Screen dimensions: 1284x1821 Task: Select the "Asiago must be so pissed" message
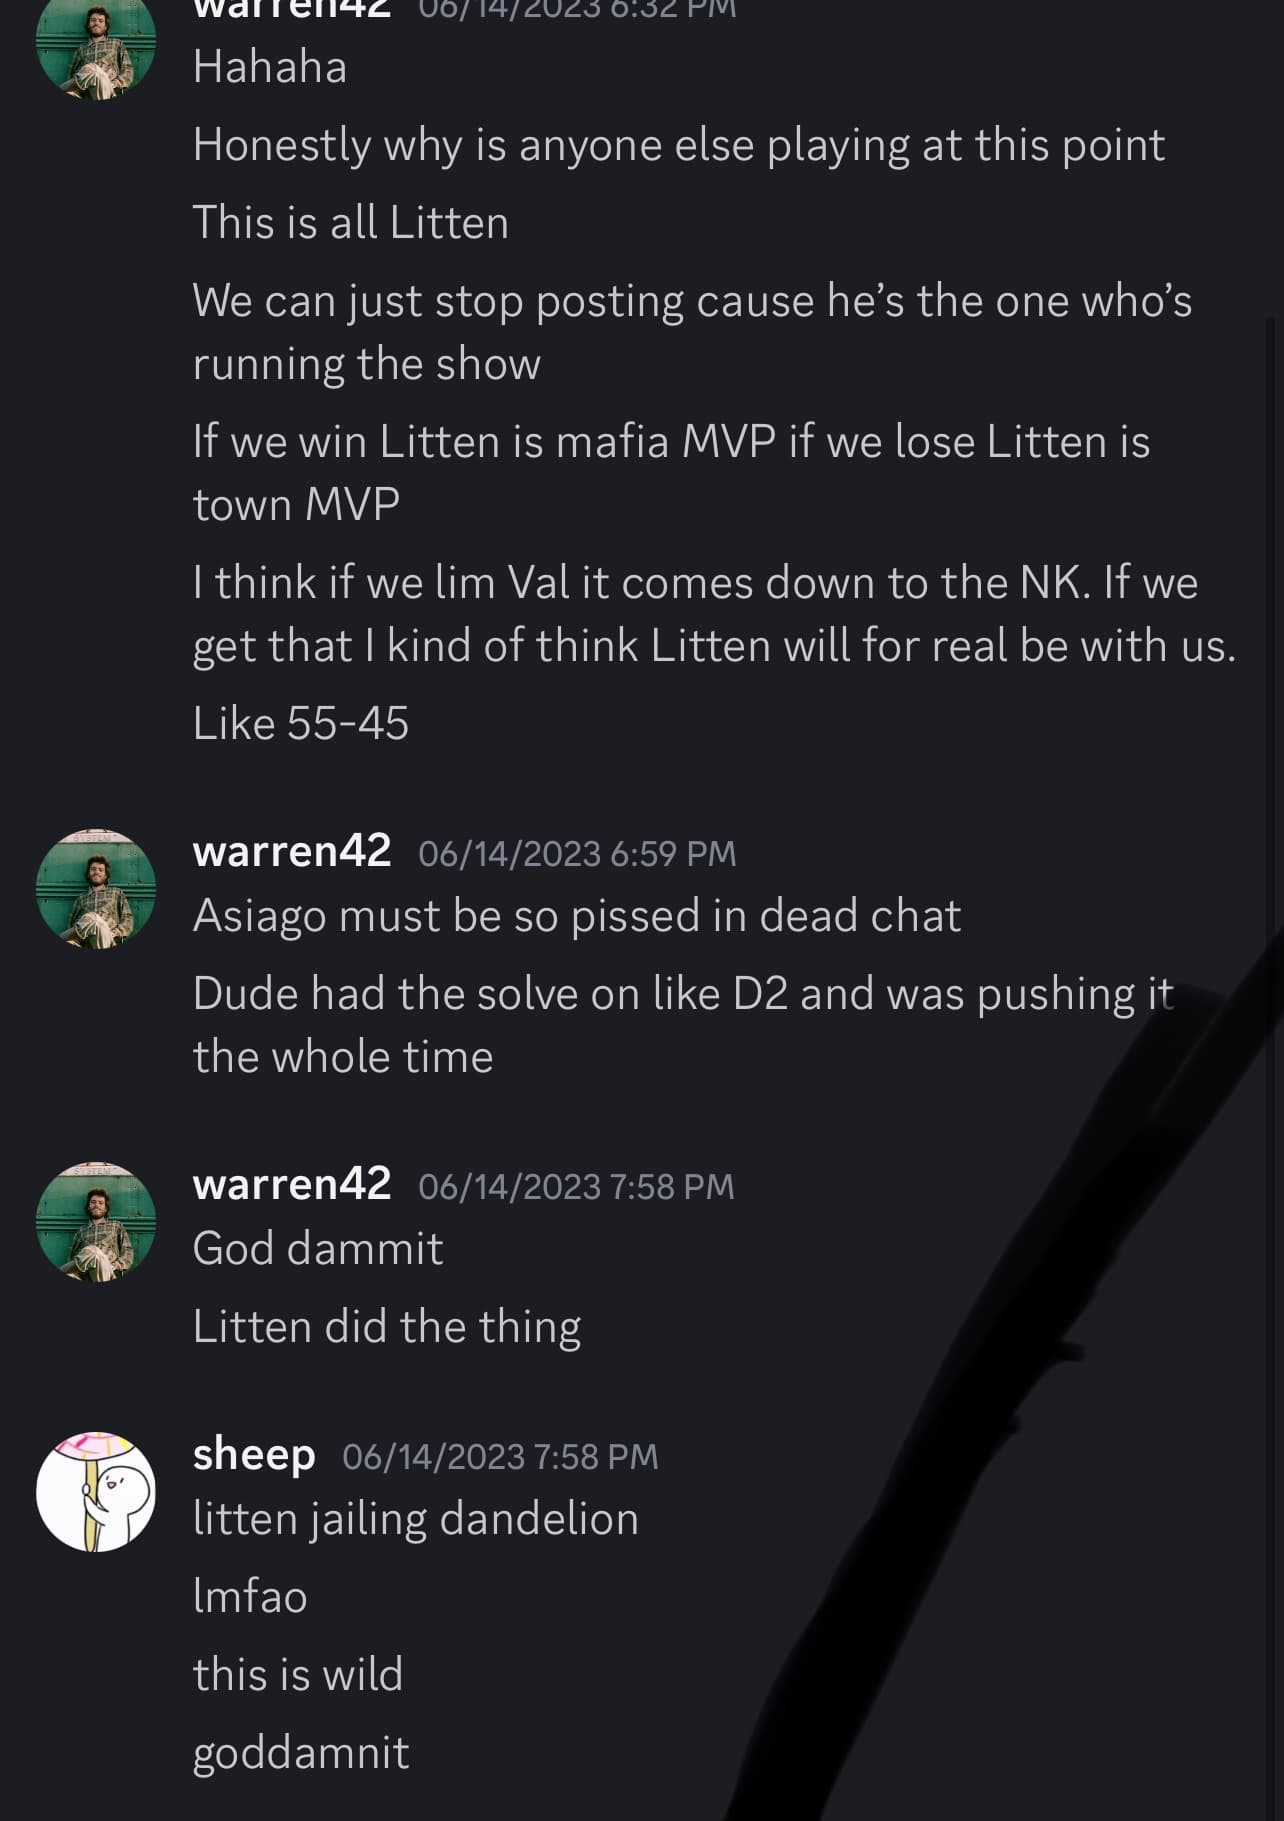[x=577, y=916]
